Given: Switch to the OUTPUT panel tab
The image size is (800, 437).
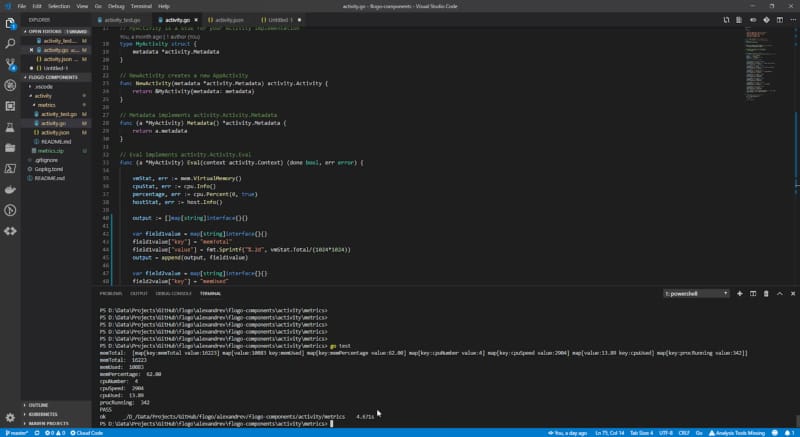Looking at the screenshot, I should tap(139, 293).
